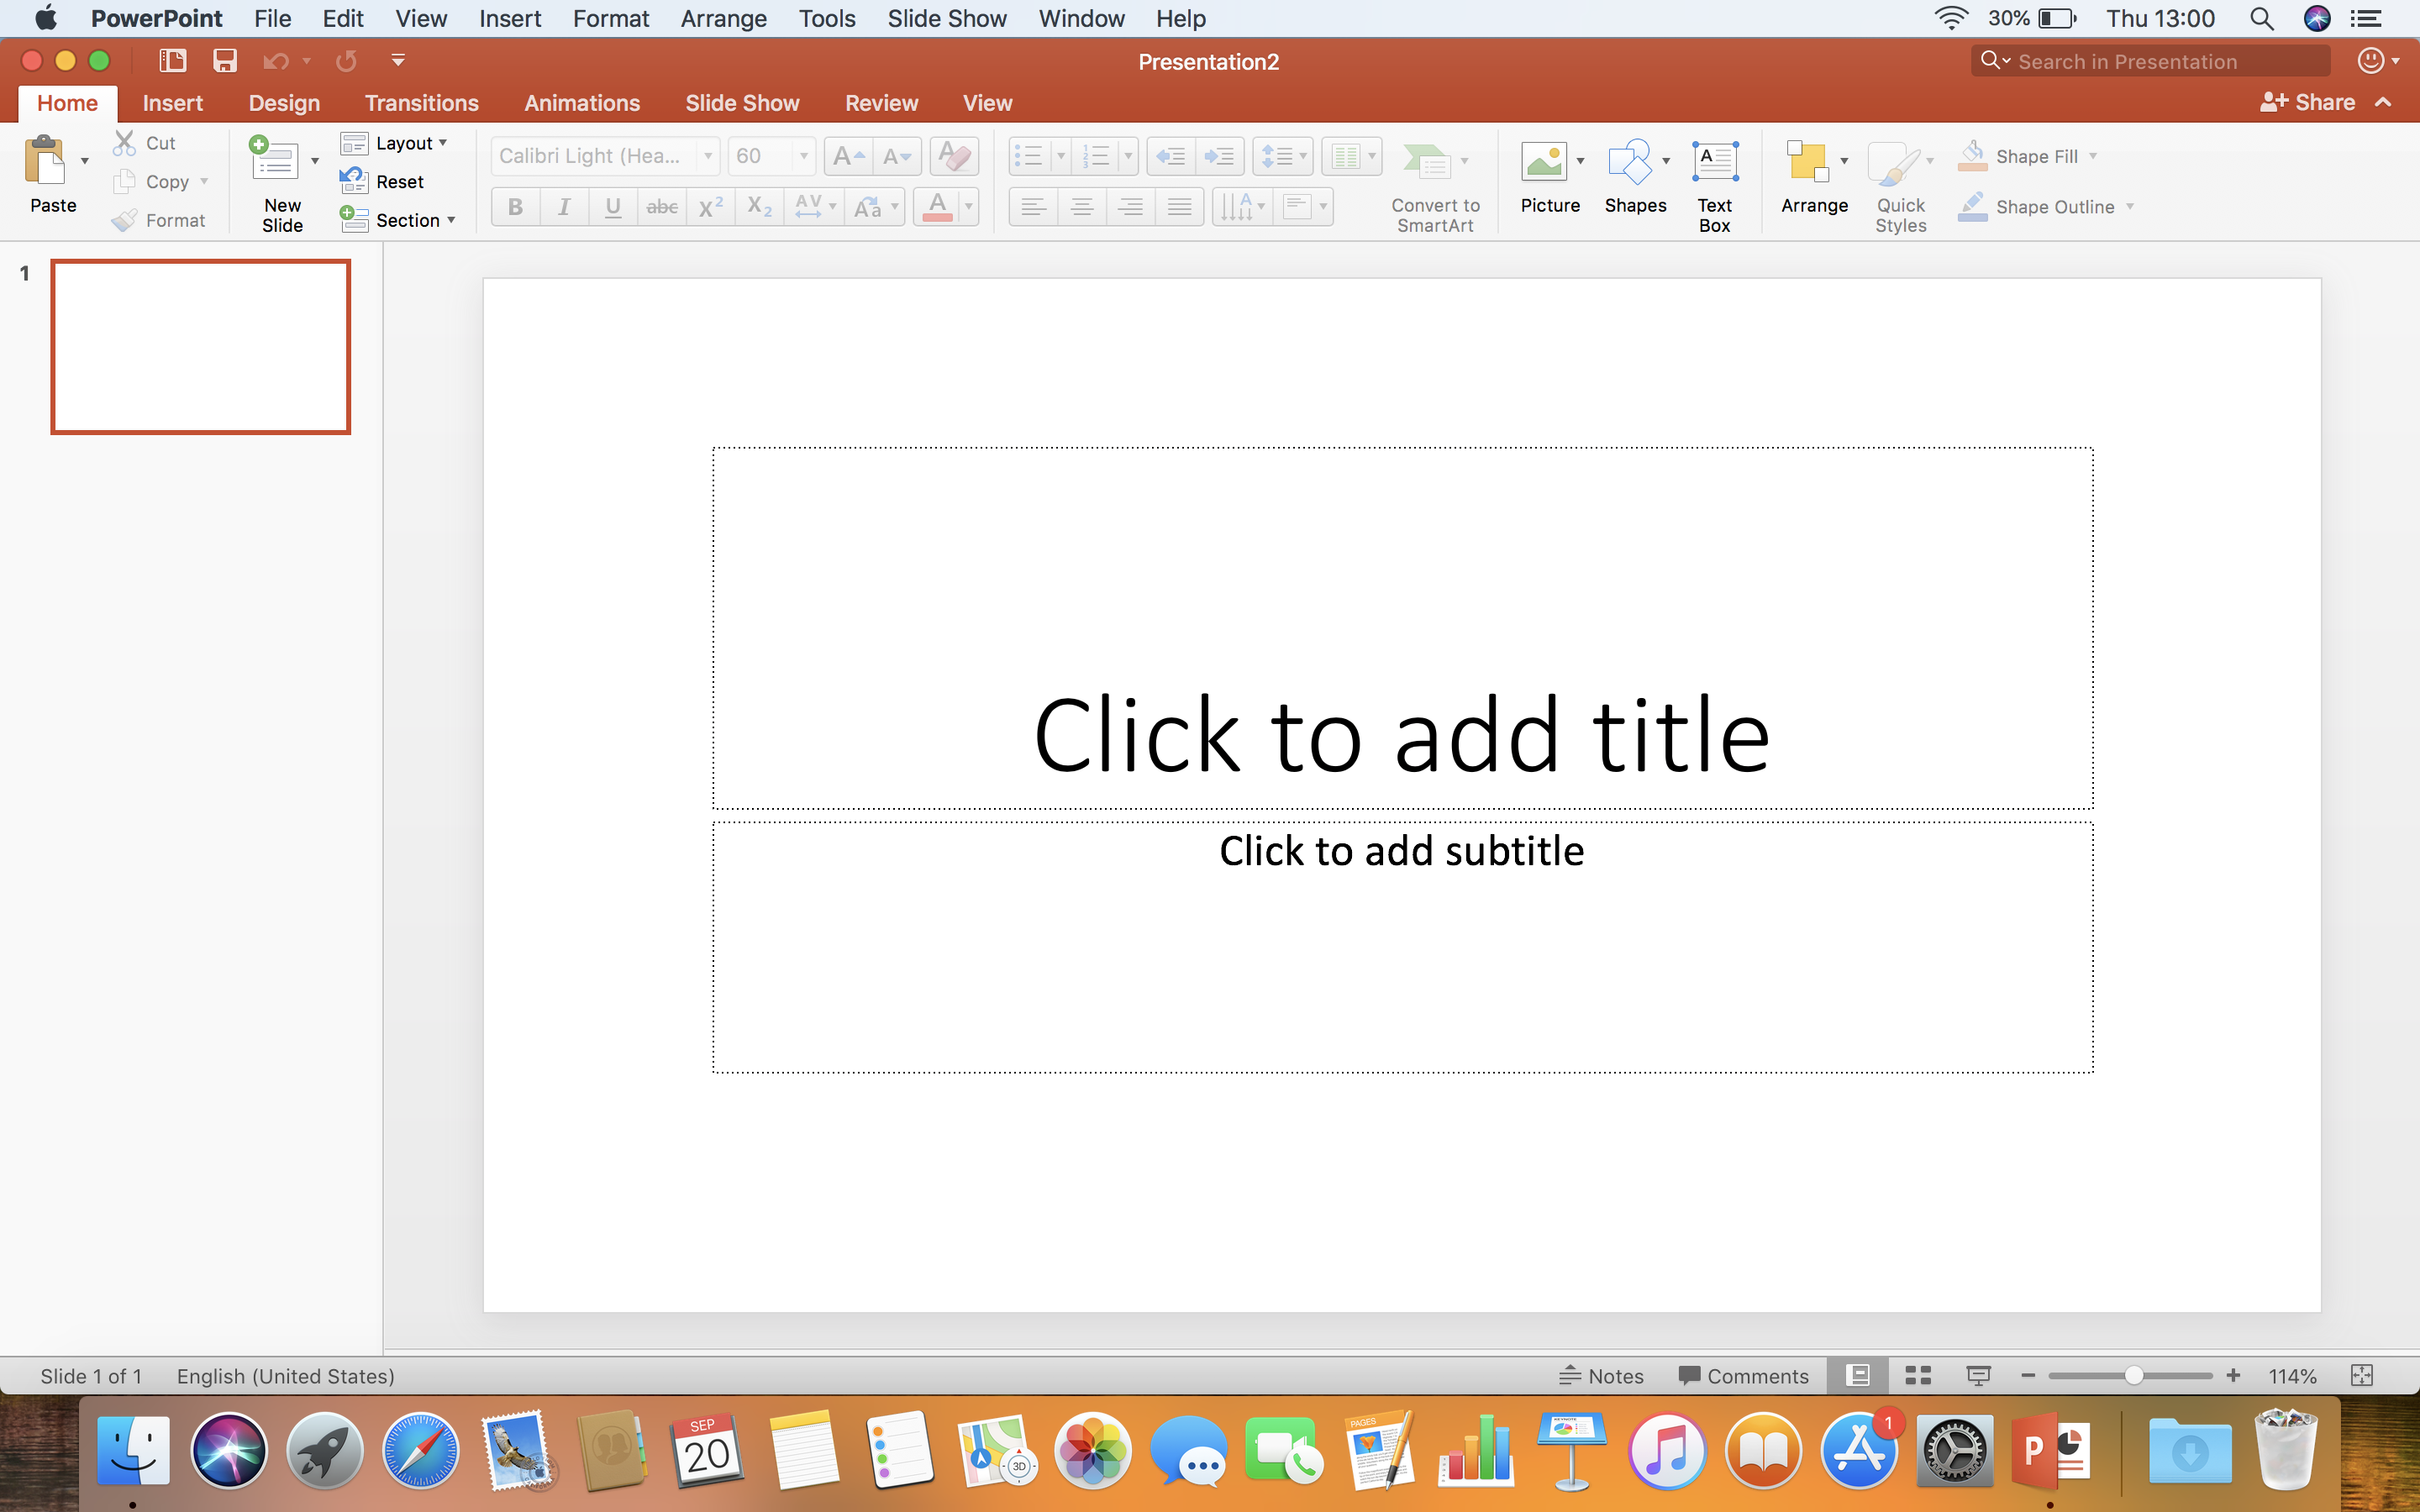The image size is (2420, 1512).
Task: Expand the Shape Fill dropdown arrow
Action: (2093, 156)
